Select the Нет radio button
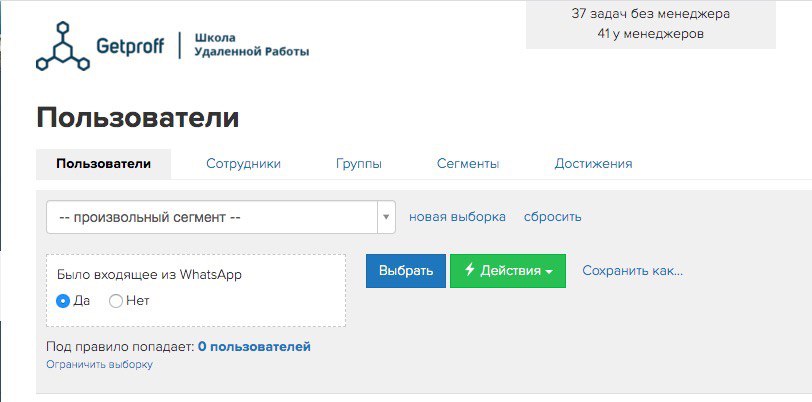The height and width of the screenshot is (402, 812). (x=116, y=301)
